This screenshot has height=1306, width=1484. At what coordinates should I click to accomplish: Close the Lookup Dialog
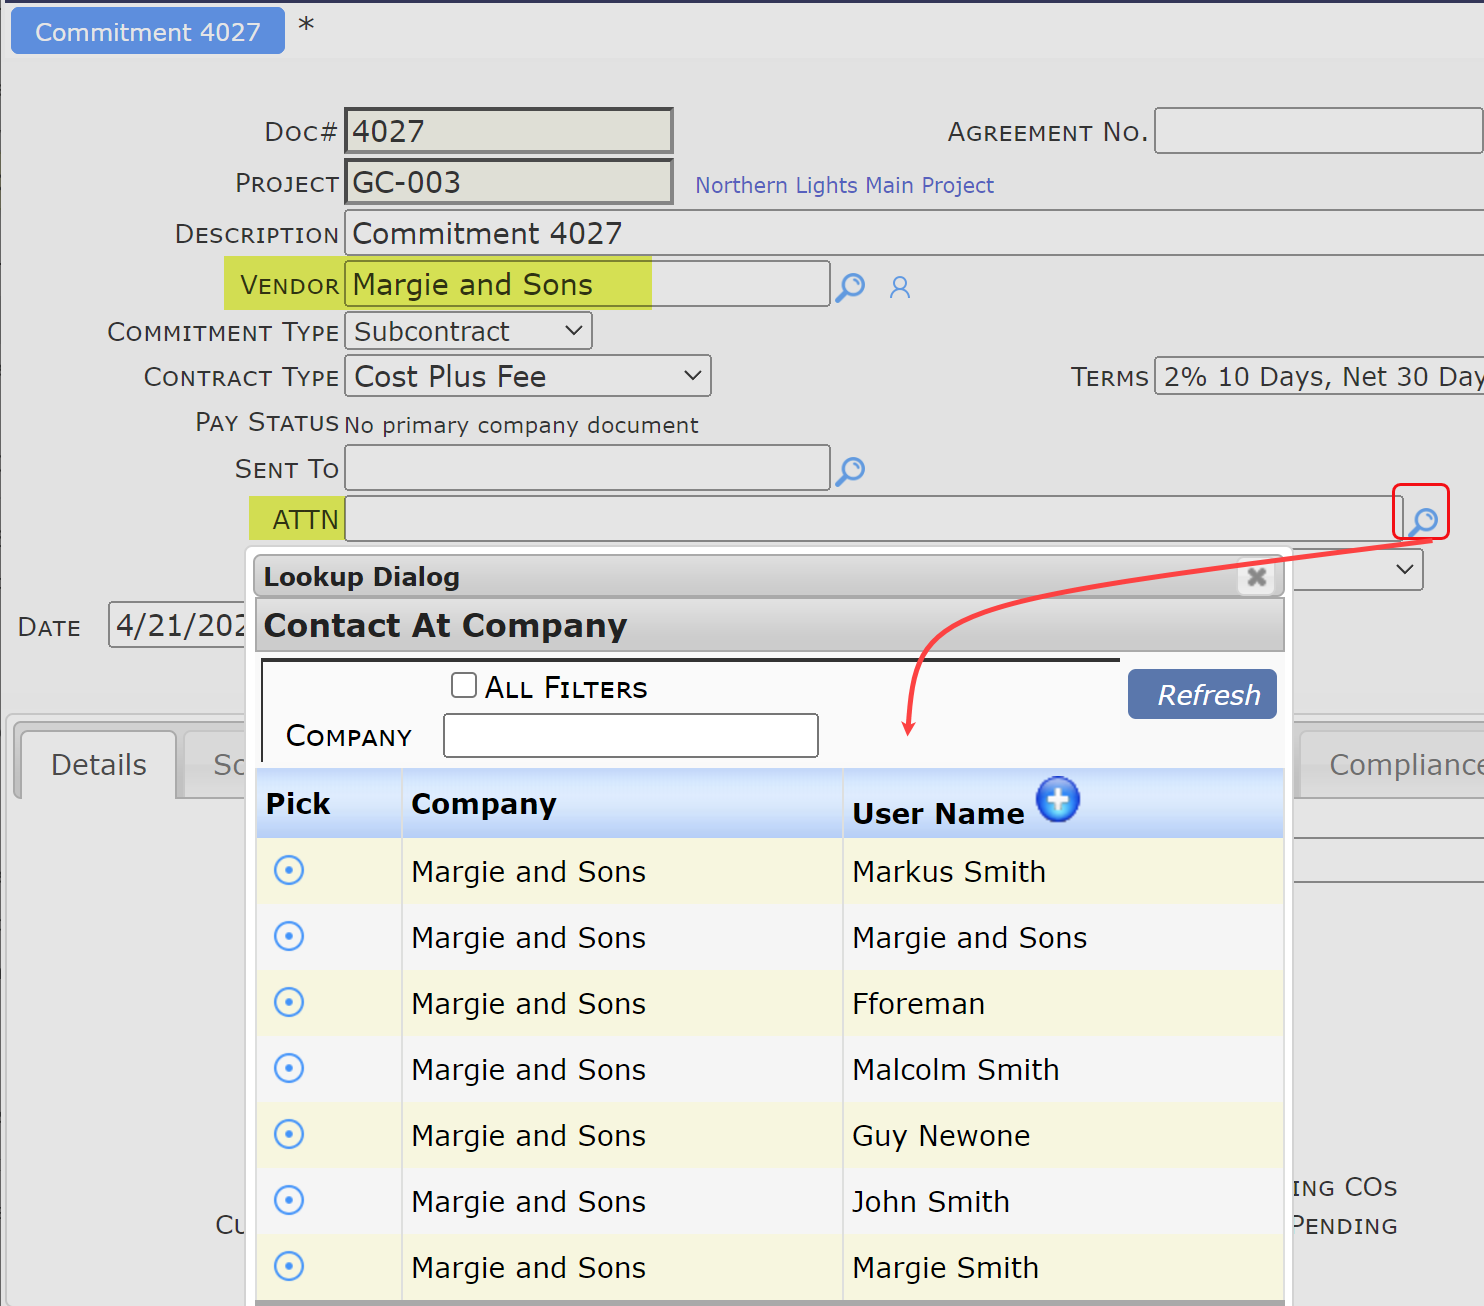(x=1257, y=577)
